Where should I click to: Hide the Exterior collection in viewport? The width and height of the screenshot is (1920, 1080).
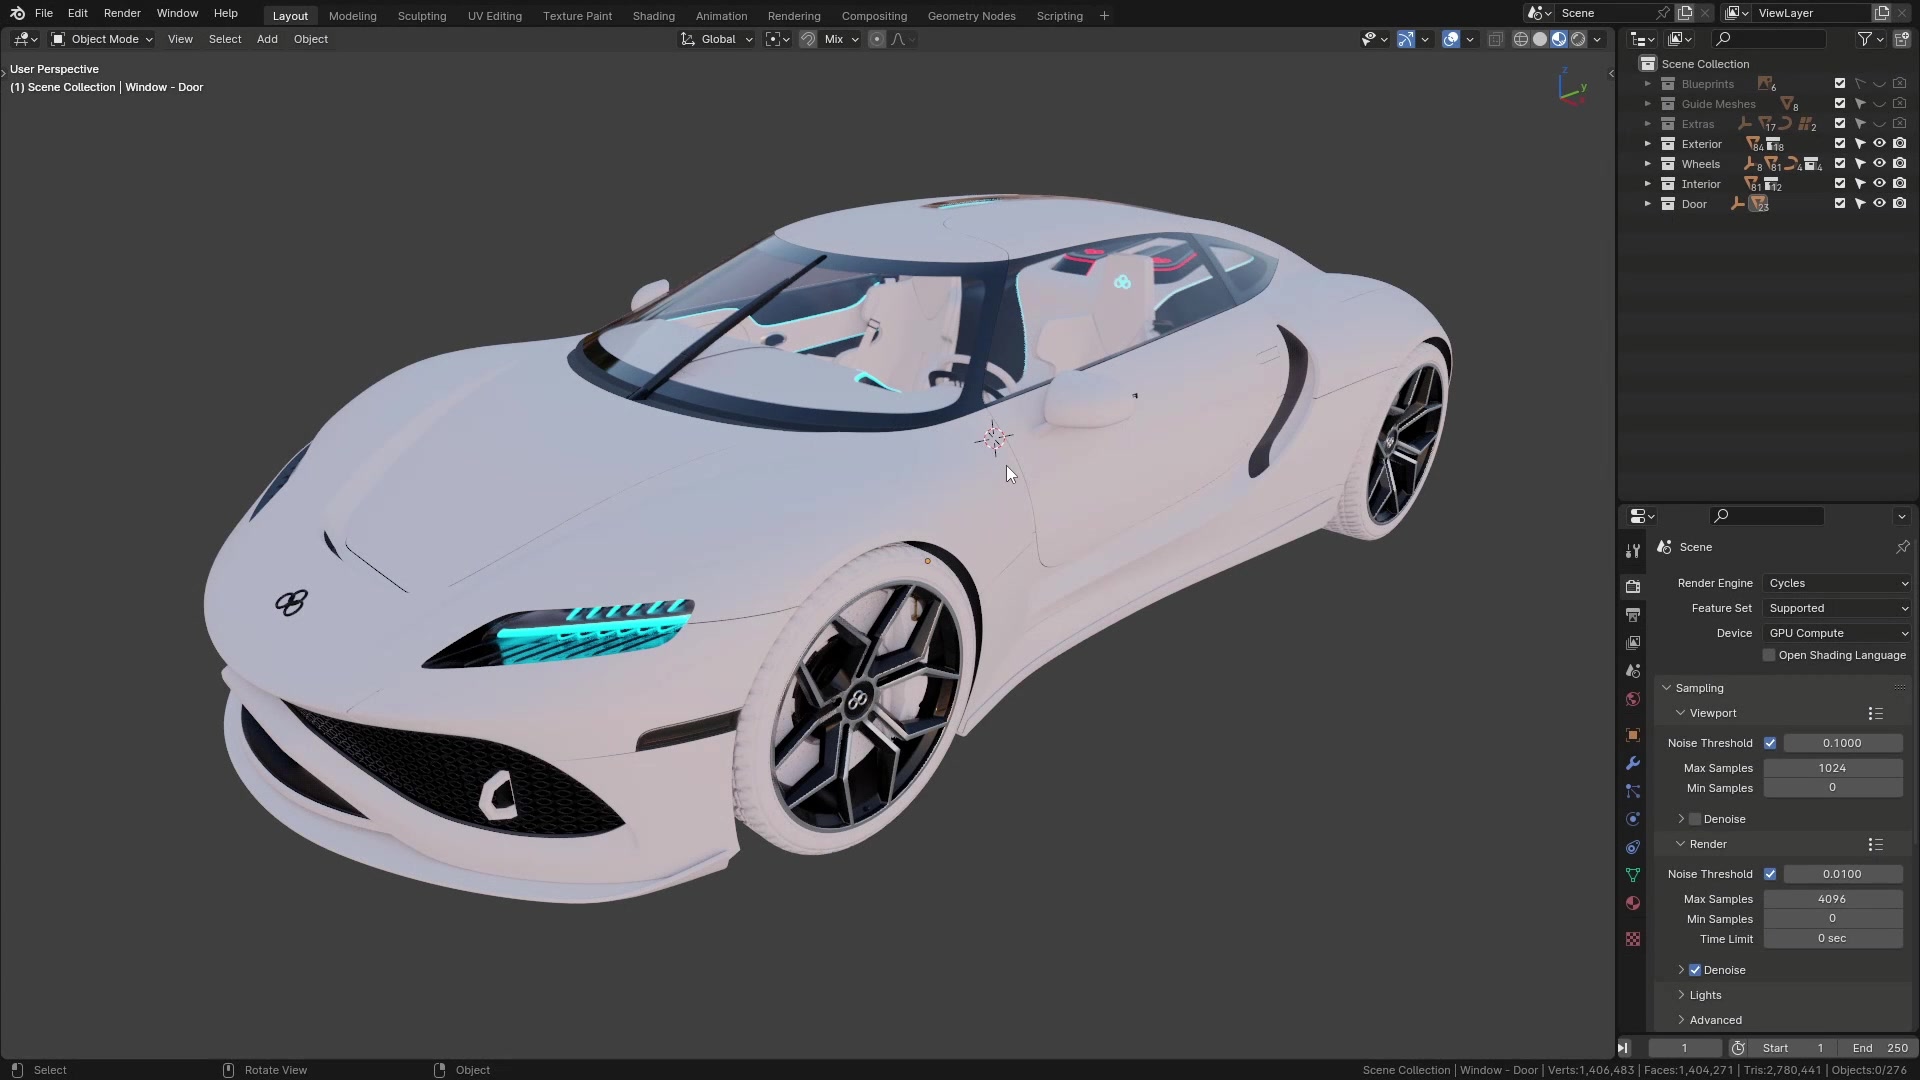[x=1879, y=144]
